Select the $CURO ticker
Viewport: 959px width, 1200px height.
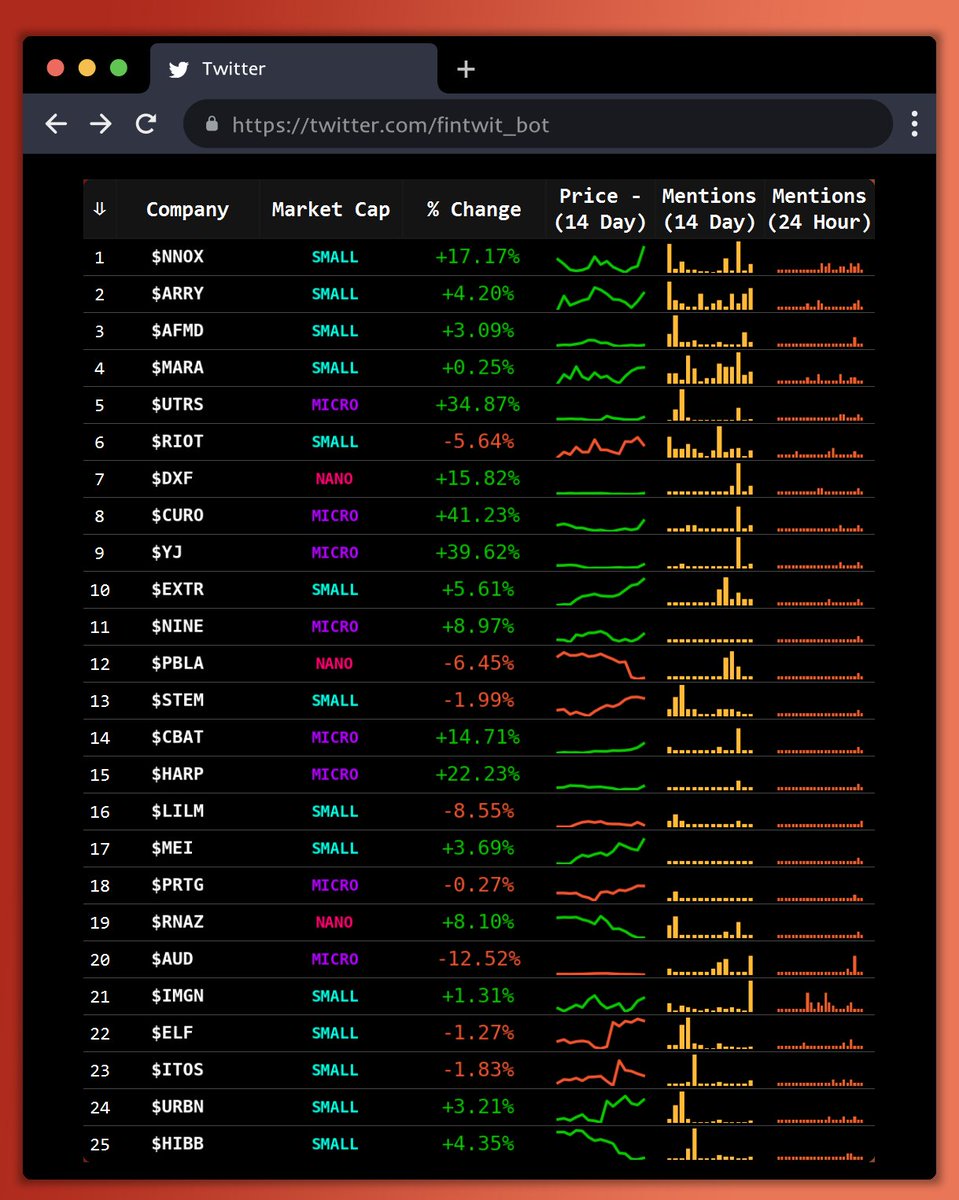[x=178, y=516]
